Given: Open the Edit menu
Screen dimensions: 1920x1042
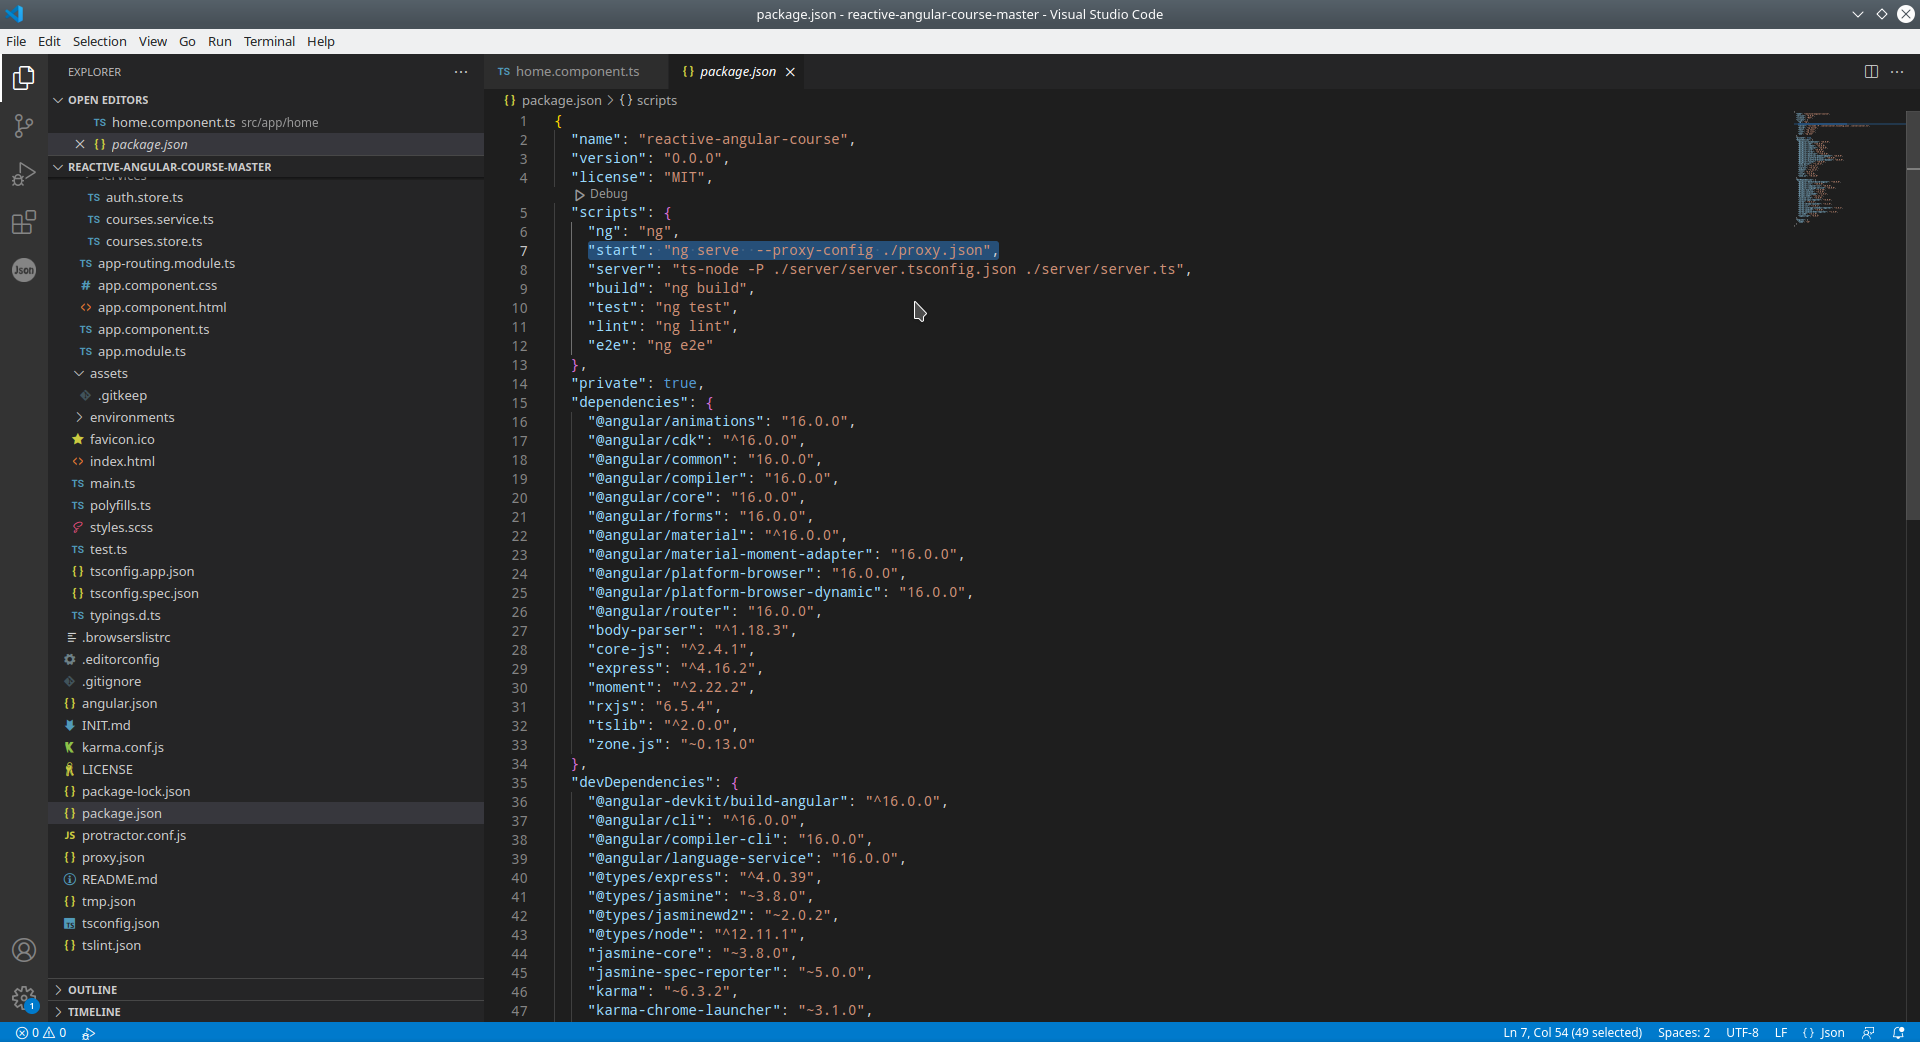Looking at the screenshot, I should [x=49, y=41].
